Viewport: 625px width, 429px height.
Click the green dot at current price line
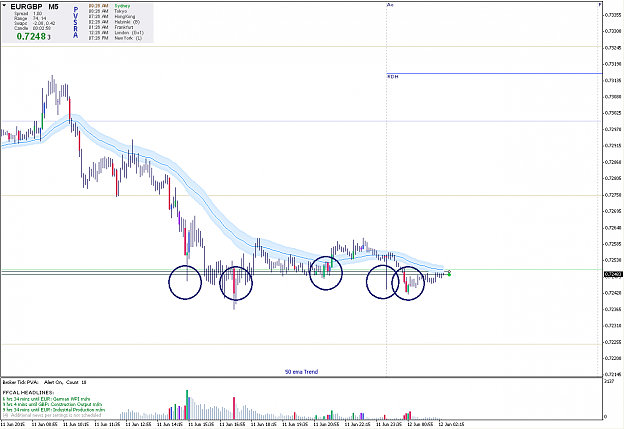pos(449,274)
